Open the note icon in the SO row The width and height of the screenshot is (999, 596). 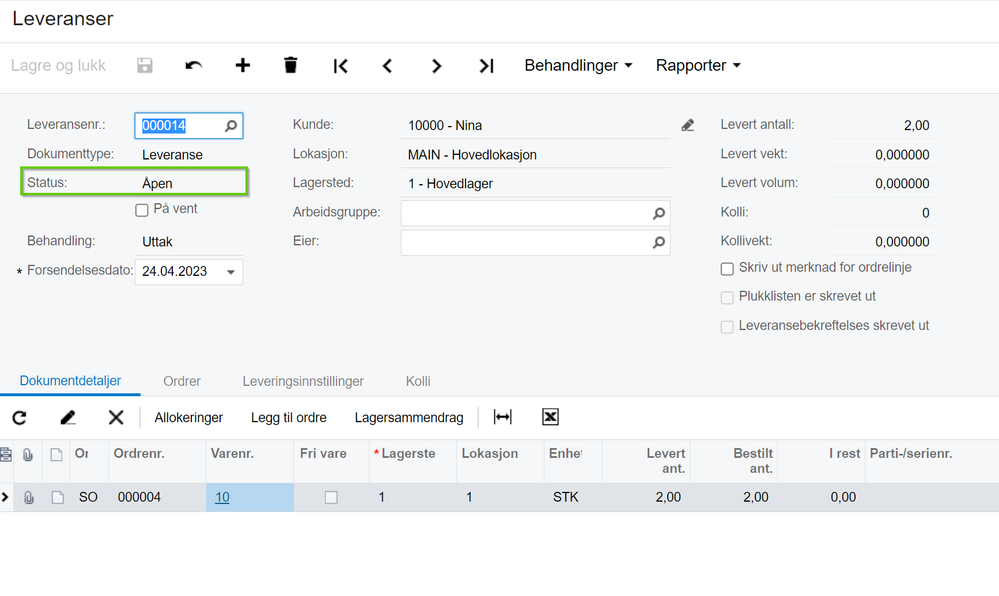(x=57, y=497)
